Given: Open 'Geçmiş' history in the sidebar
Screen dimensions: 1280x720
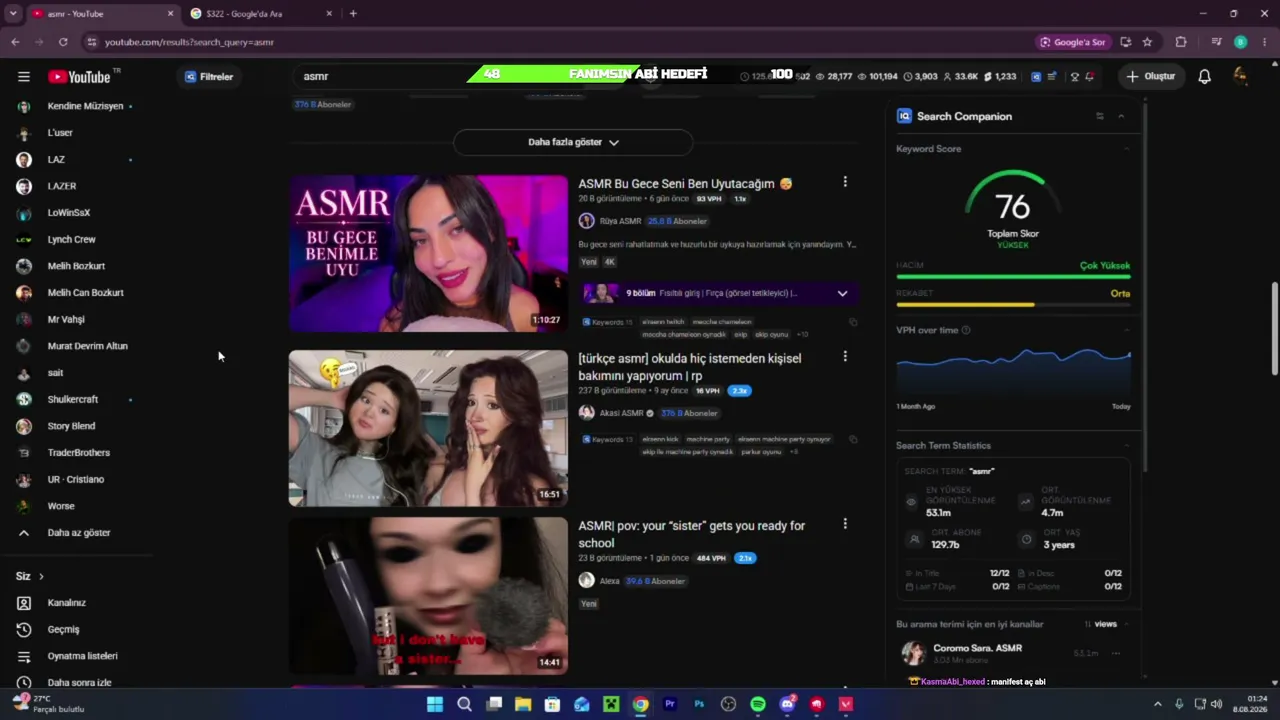Looking at the screenshot, I should pyautogui.click(x=63, y=630).
